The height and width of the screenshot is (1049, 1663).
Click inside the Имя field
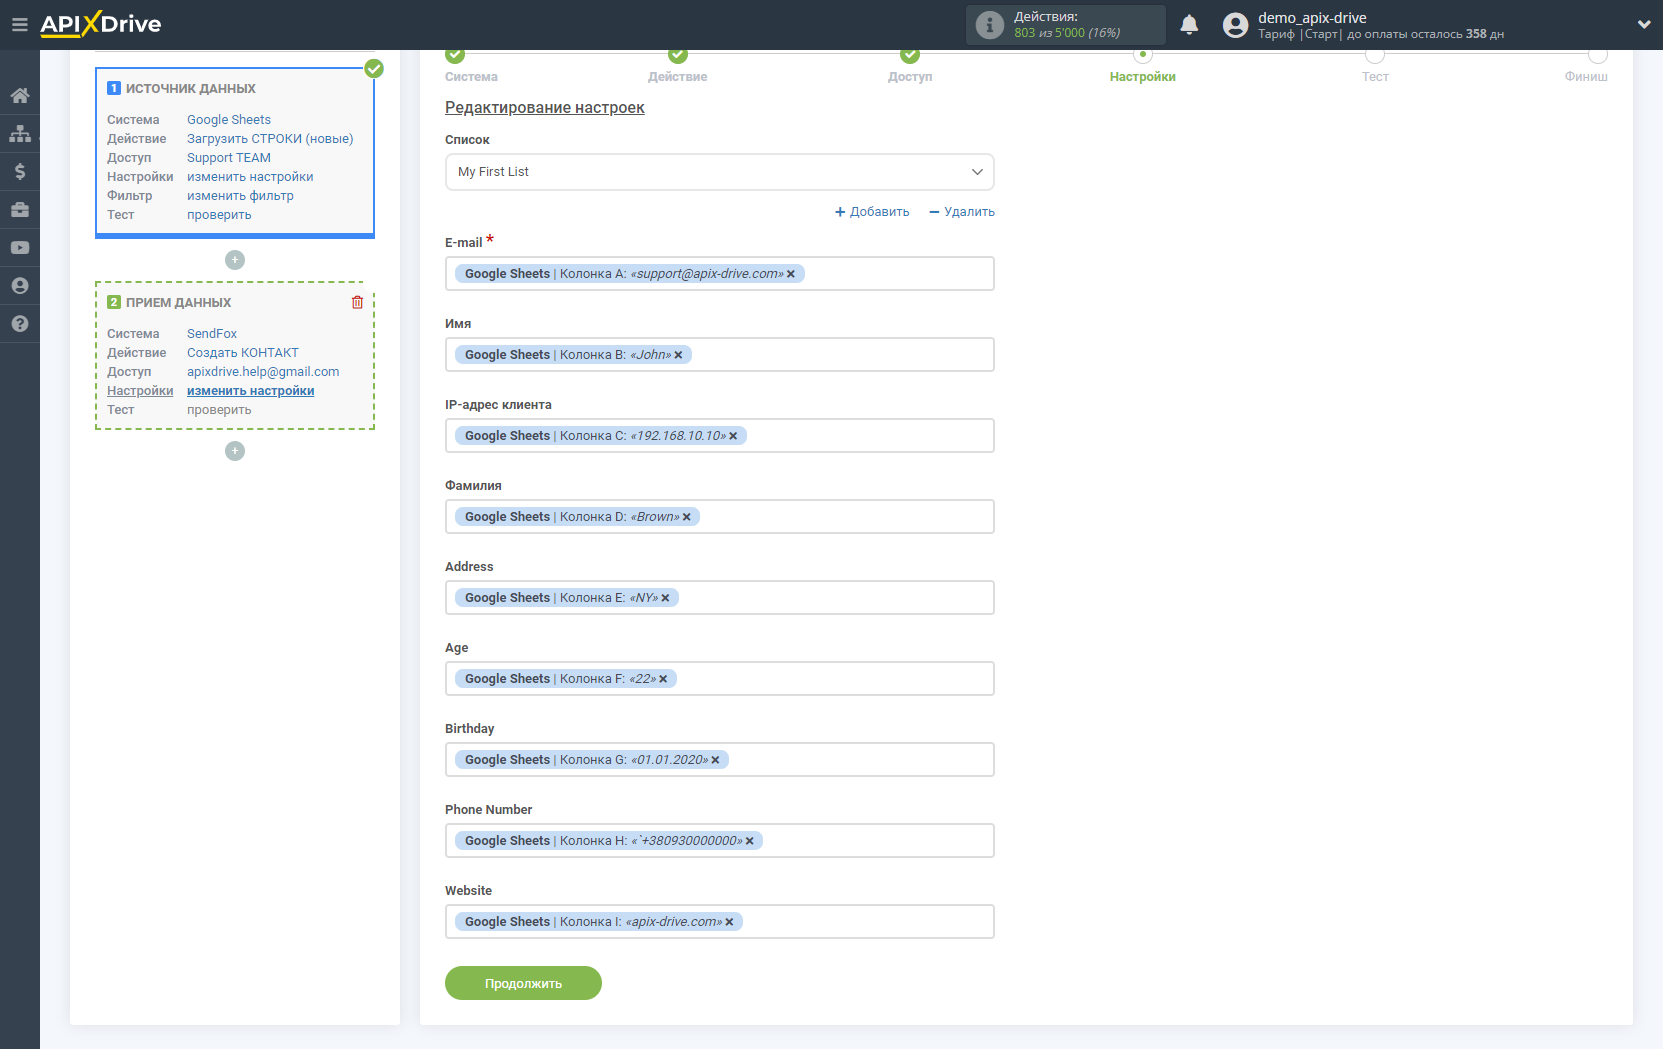[720, 355]
